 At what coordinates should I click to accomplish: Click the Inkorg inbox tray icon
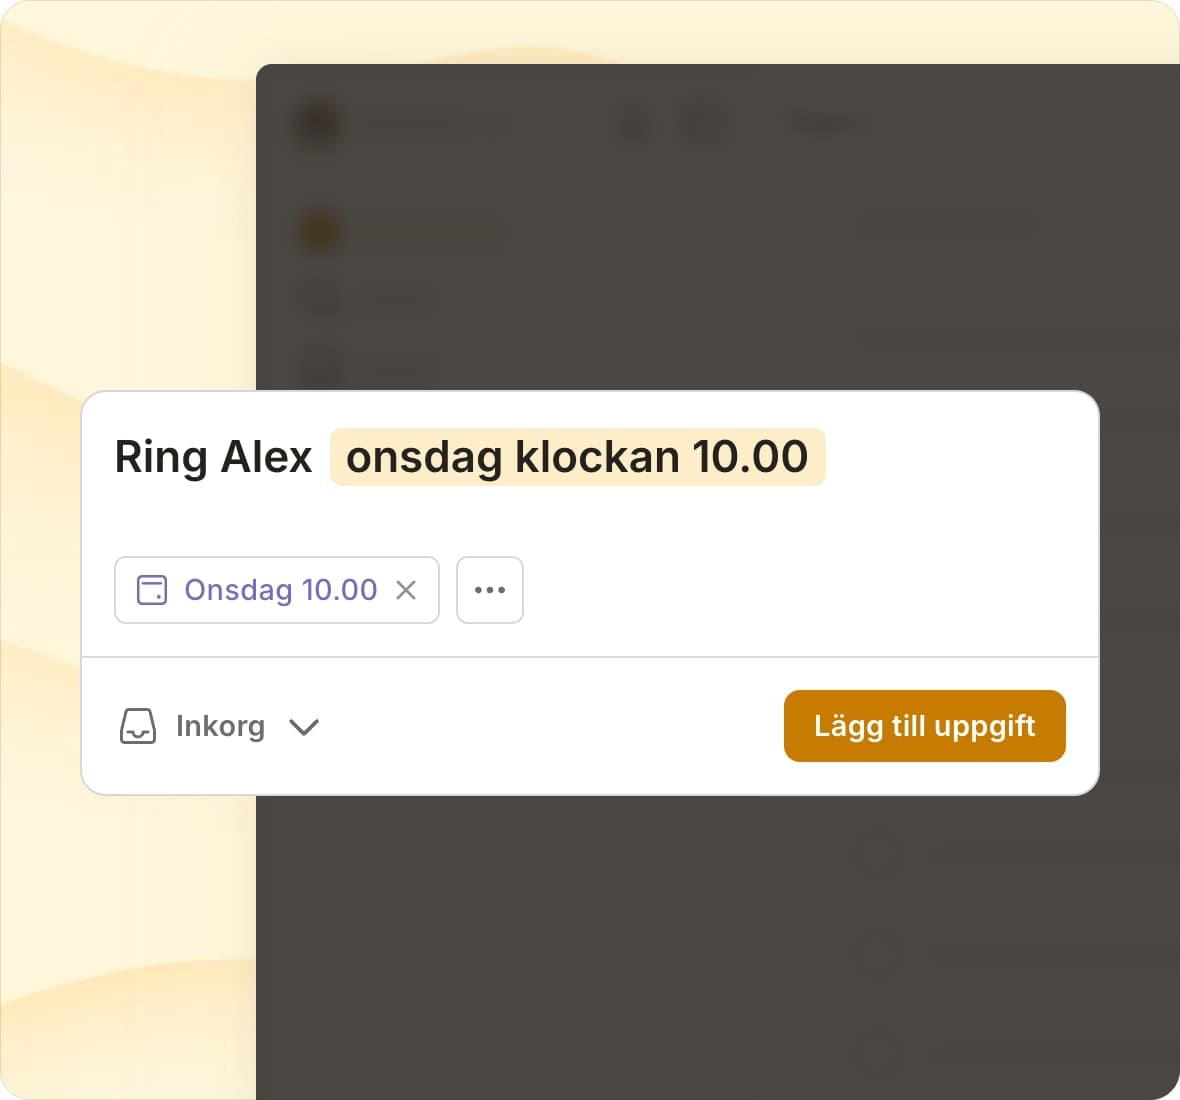[x=138, y=726]
